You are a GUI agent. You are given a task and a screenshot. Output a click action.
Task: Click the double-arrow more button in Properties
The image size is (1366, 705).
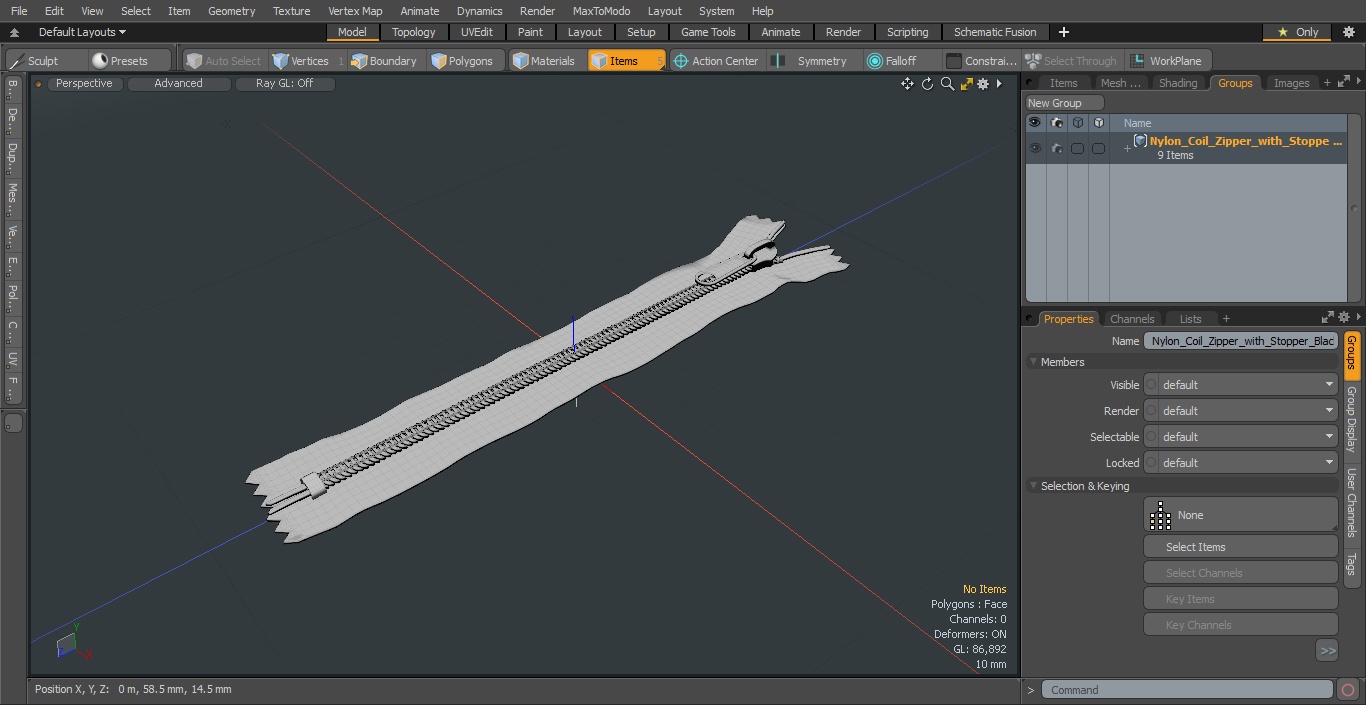[x=1327, y=651]
